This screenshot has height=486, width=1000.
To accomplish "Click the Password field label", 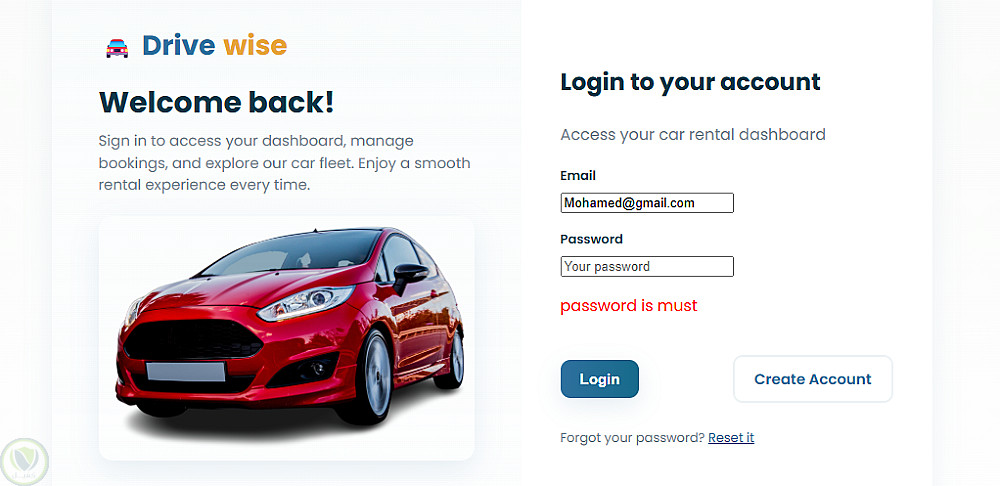I will pos(591,239).
